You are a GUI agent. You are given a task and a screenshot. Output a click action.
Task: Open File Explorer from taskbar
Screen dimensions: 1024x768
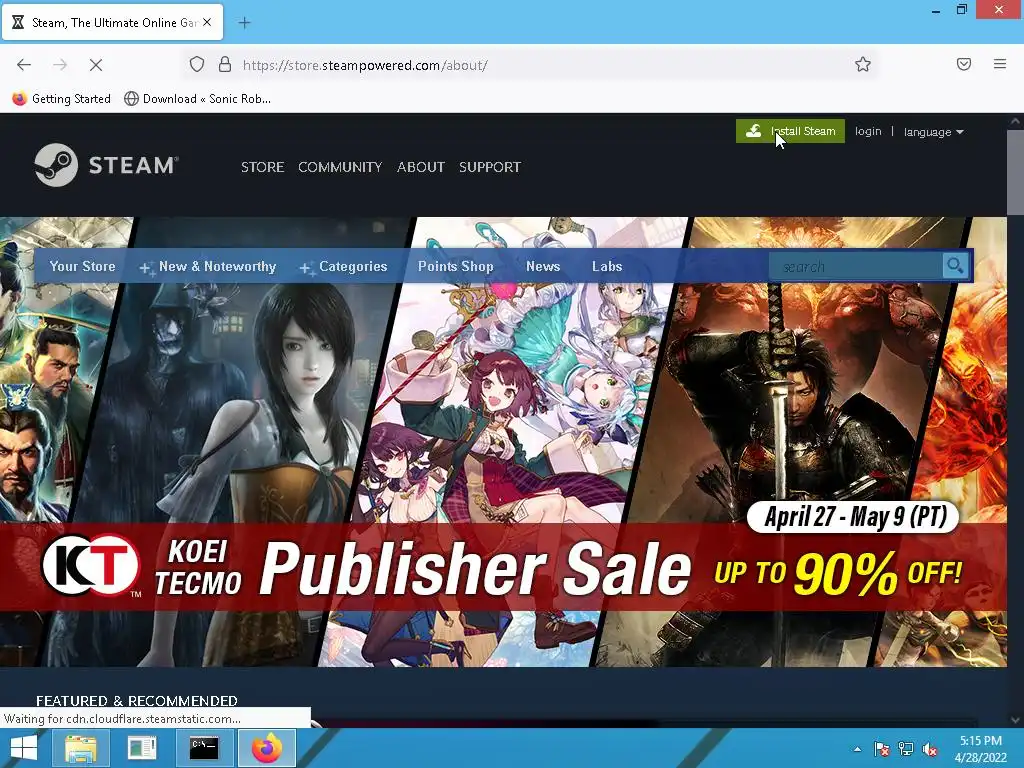[80, 748]
